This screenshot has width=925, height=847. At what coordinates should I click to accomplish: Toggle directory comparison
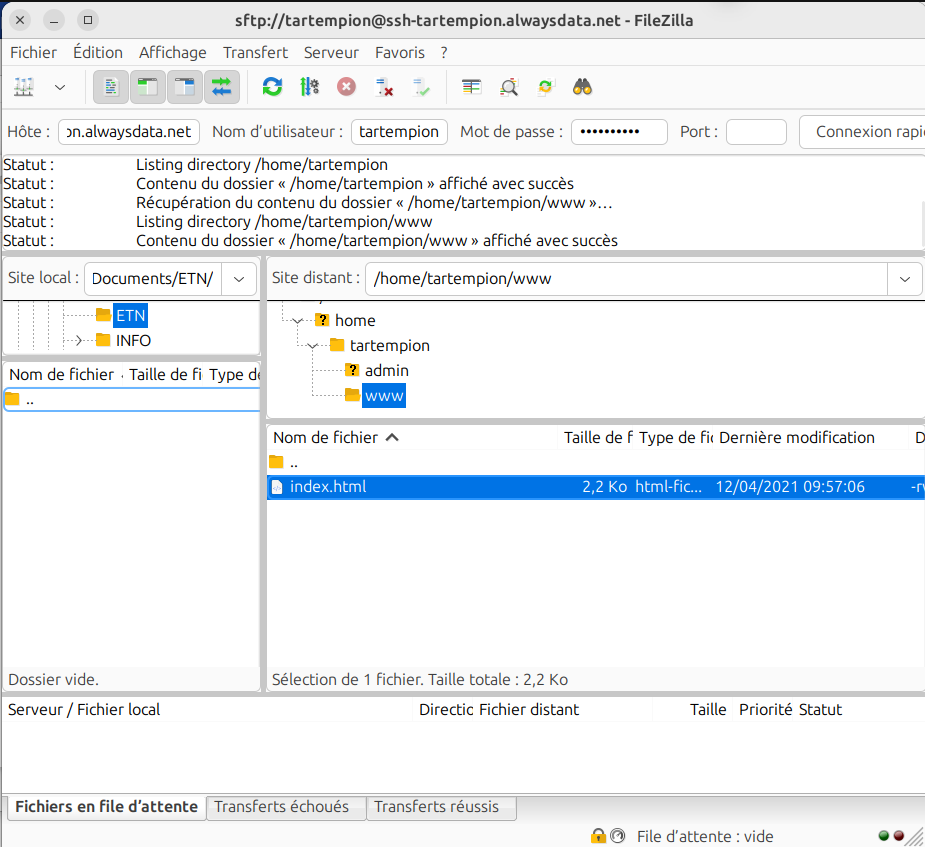point(509,88)
